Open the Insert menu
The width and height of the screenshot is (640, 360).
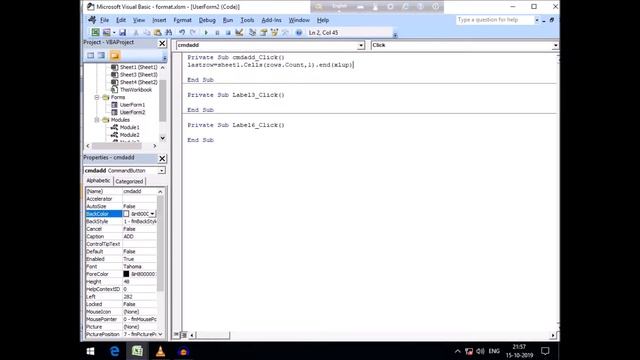[x=159, y=20]
